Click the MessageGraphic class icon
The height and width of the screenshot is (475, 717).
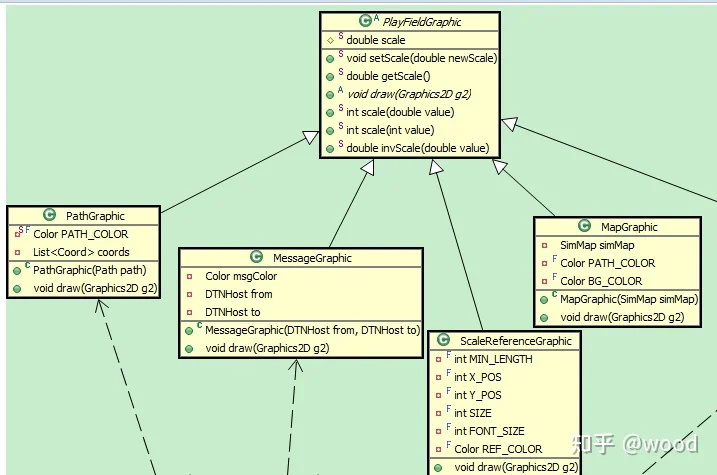coord(257,257)
